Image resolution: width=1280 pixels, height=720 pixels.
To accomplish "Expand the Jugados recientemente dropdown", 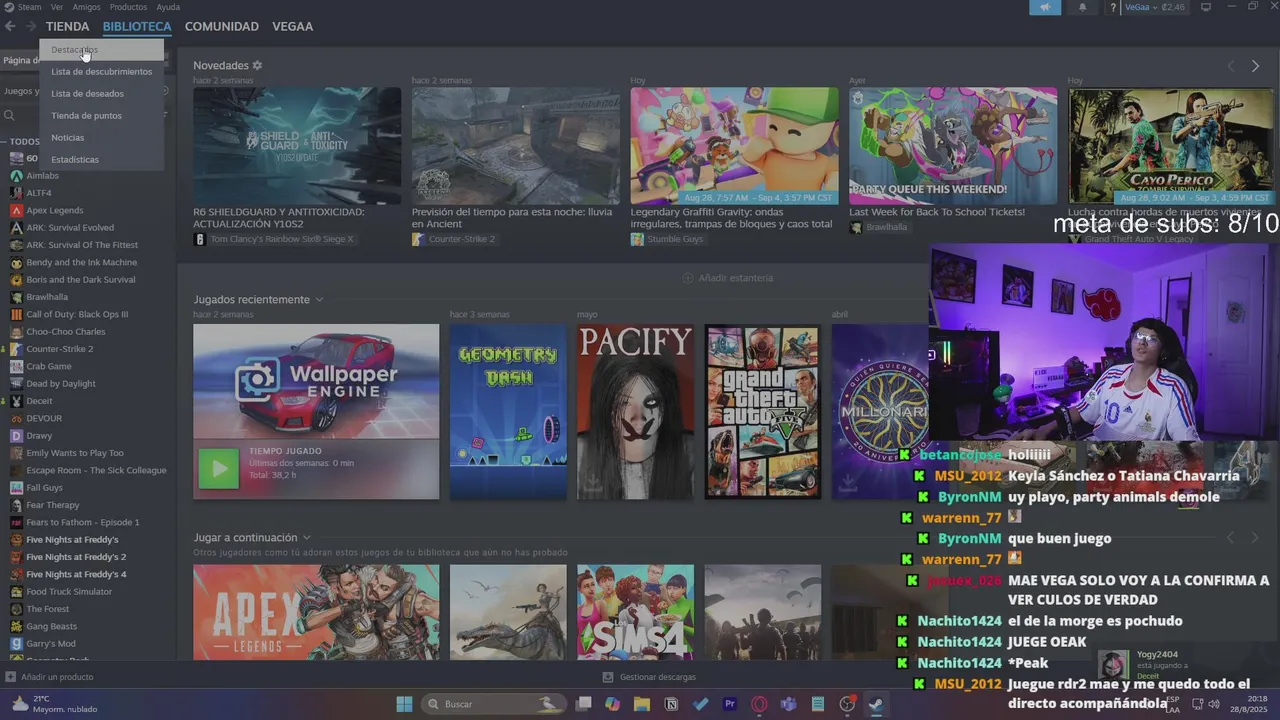I will (x=319, y=300).
